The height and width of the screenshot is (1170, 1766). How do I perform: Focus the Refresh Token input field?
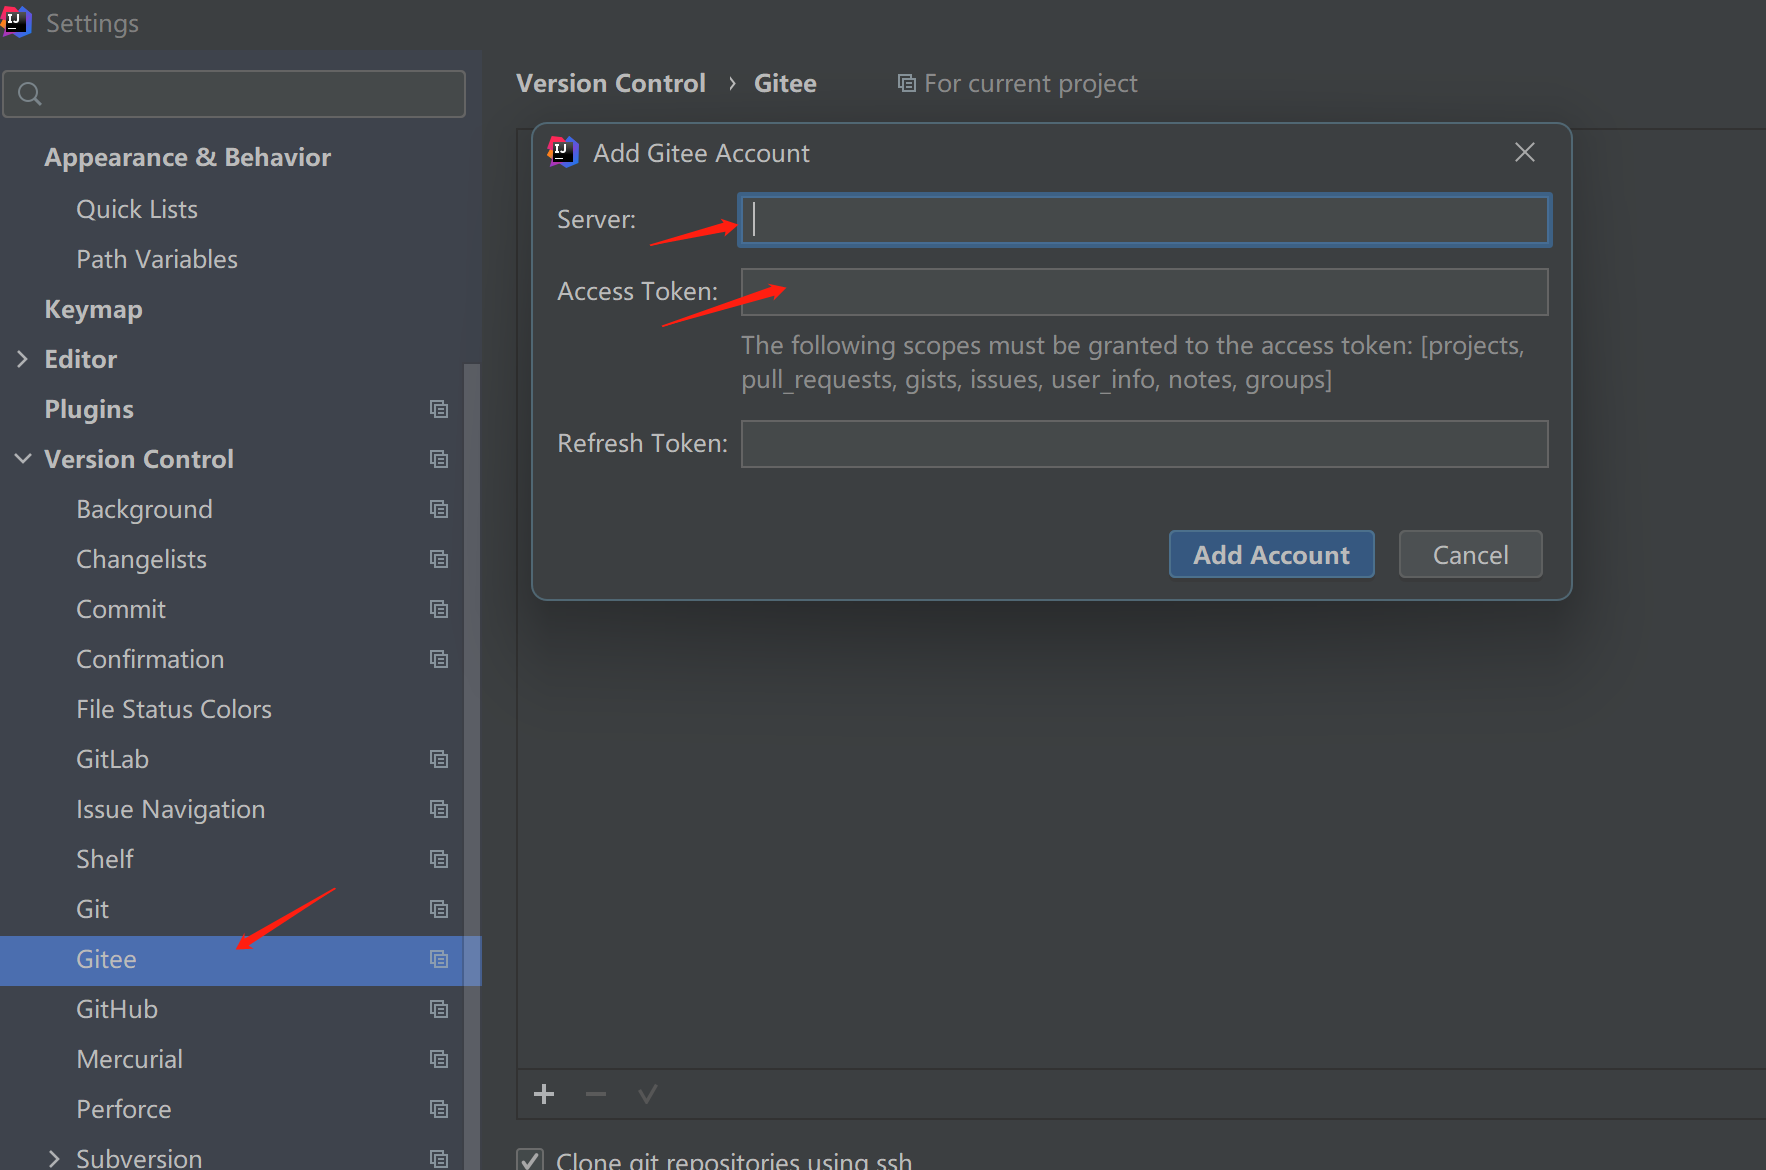tap(1145, 444)
